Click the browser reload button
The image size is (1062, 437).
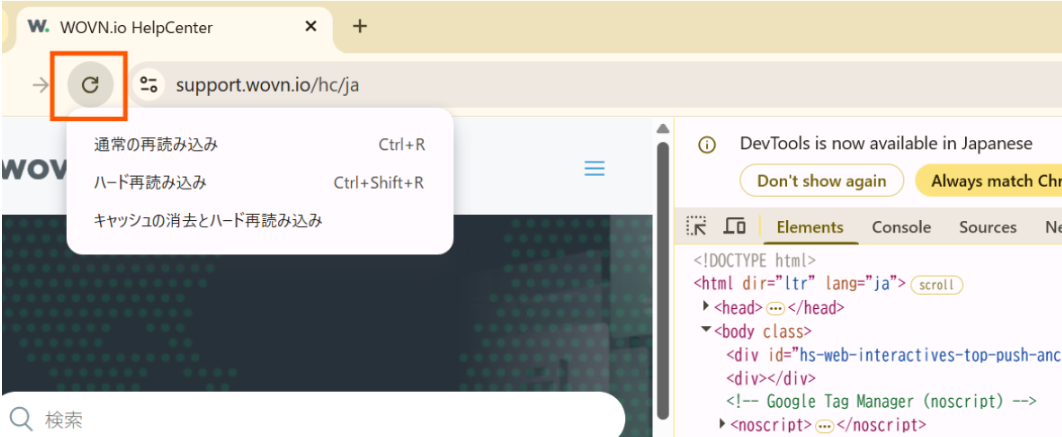pyautogui.click(x=90, y=85)
